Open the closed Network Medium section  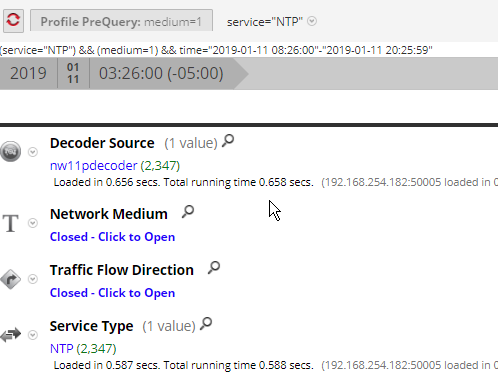click(112, 237)
